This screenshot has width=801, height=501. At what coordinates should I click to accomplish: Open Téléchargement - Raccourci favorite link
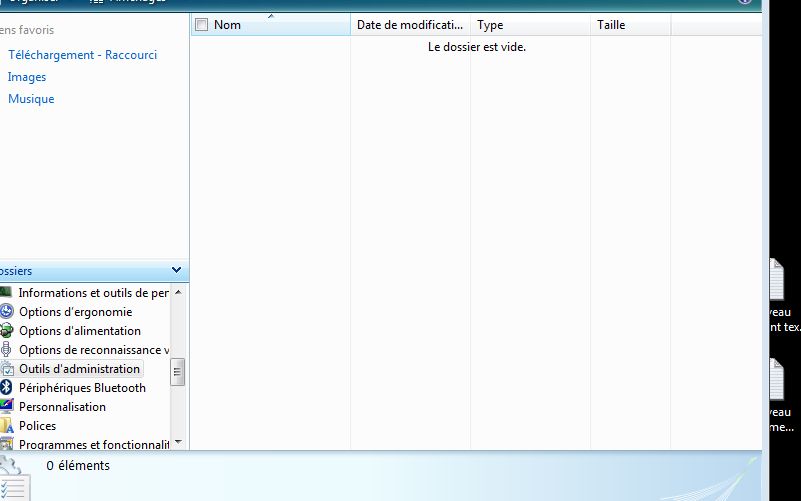click(x=82, y=55)
